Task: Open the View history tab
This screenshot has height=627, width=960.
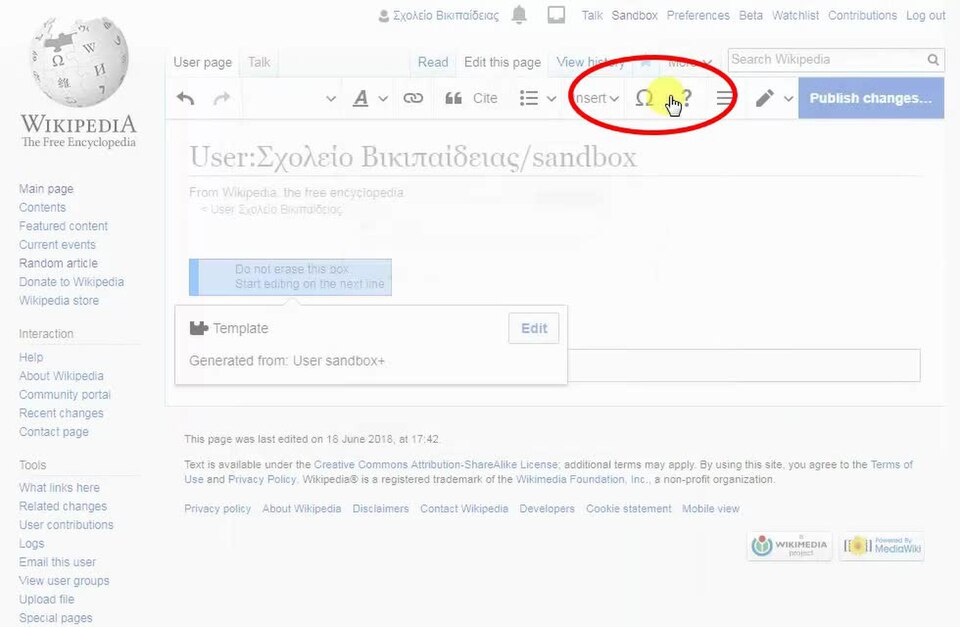Action: click(590, 62)
